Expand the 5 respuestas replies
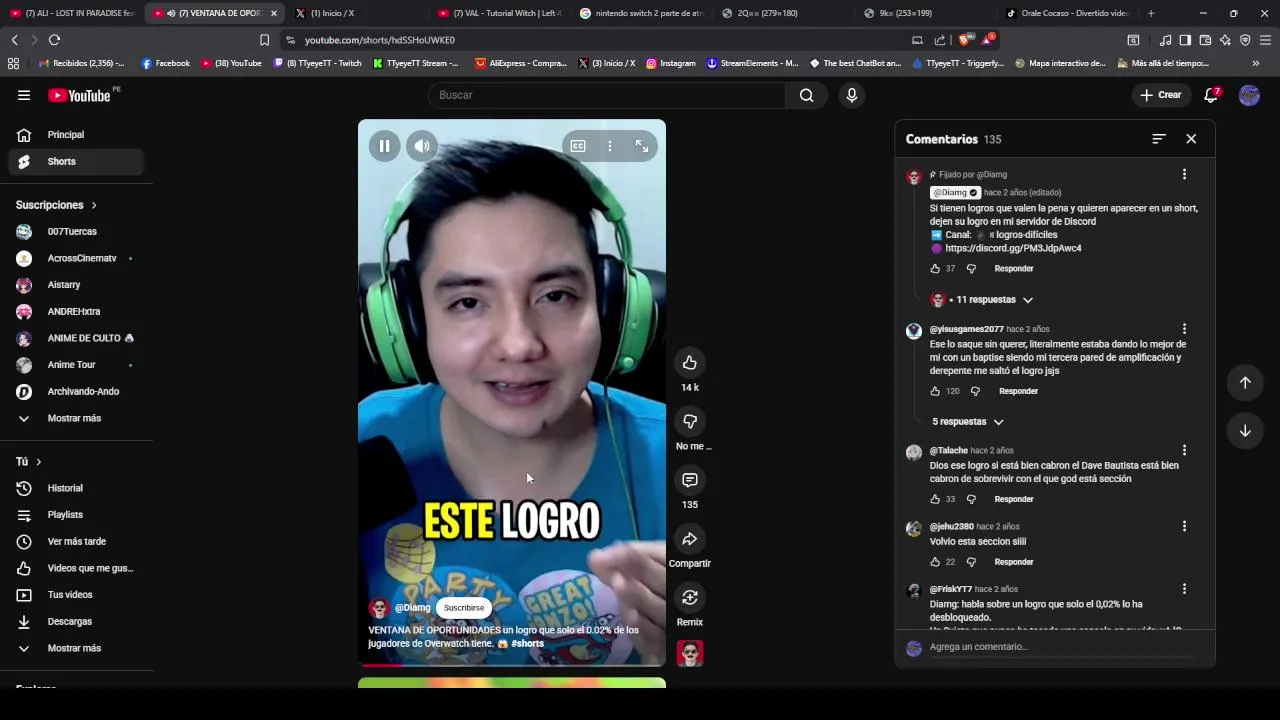The width and height of the screenshot is (1280, 720). tap(967, 422)
